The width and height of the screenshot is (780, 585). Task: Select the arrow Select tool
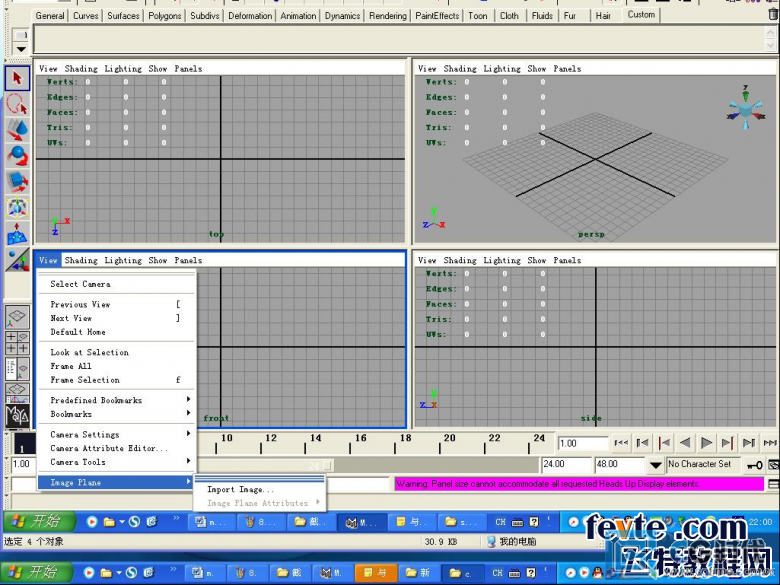[17, 78]
